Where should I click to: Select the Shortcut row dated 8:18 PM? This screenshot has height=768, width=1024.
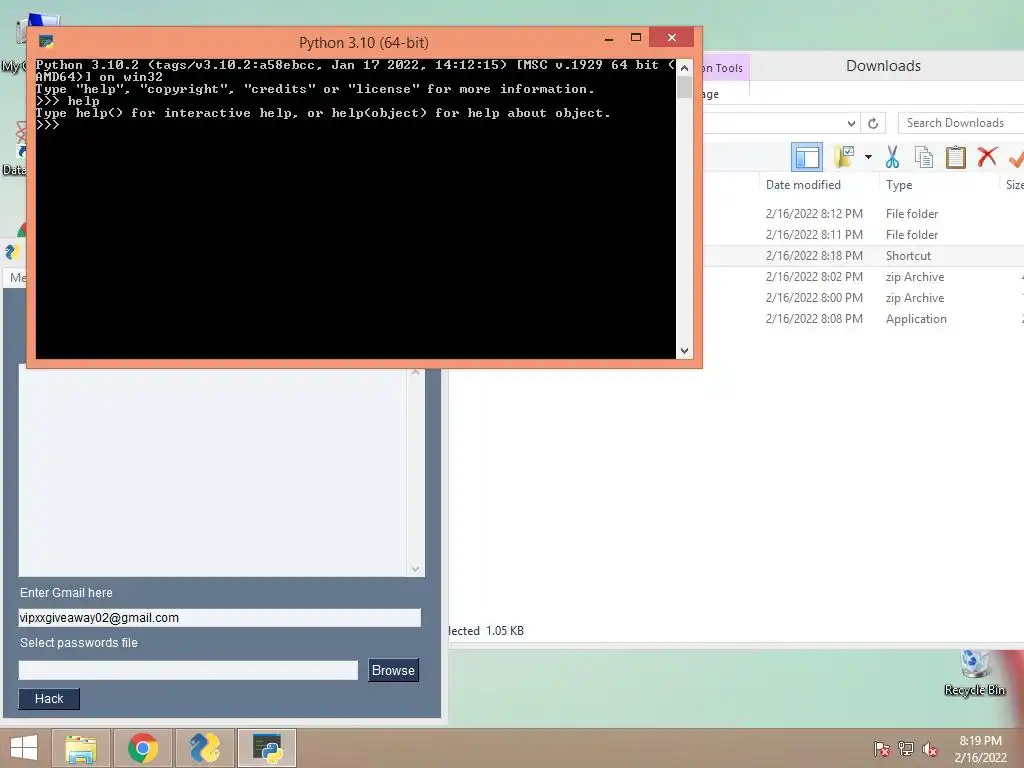click(863, 256)
